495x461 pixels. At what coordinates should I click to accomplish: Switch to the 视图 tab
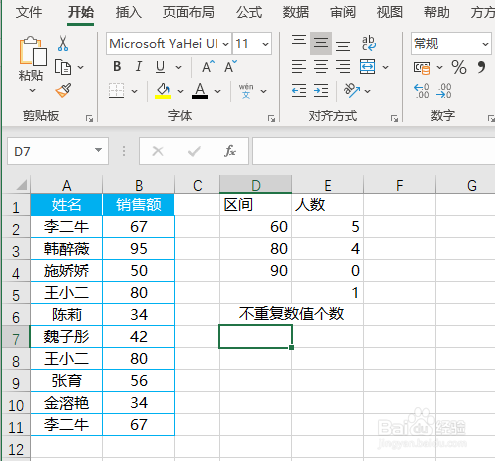click(x=390, y=12)
